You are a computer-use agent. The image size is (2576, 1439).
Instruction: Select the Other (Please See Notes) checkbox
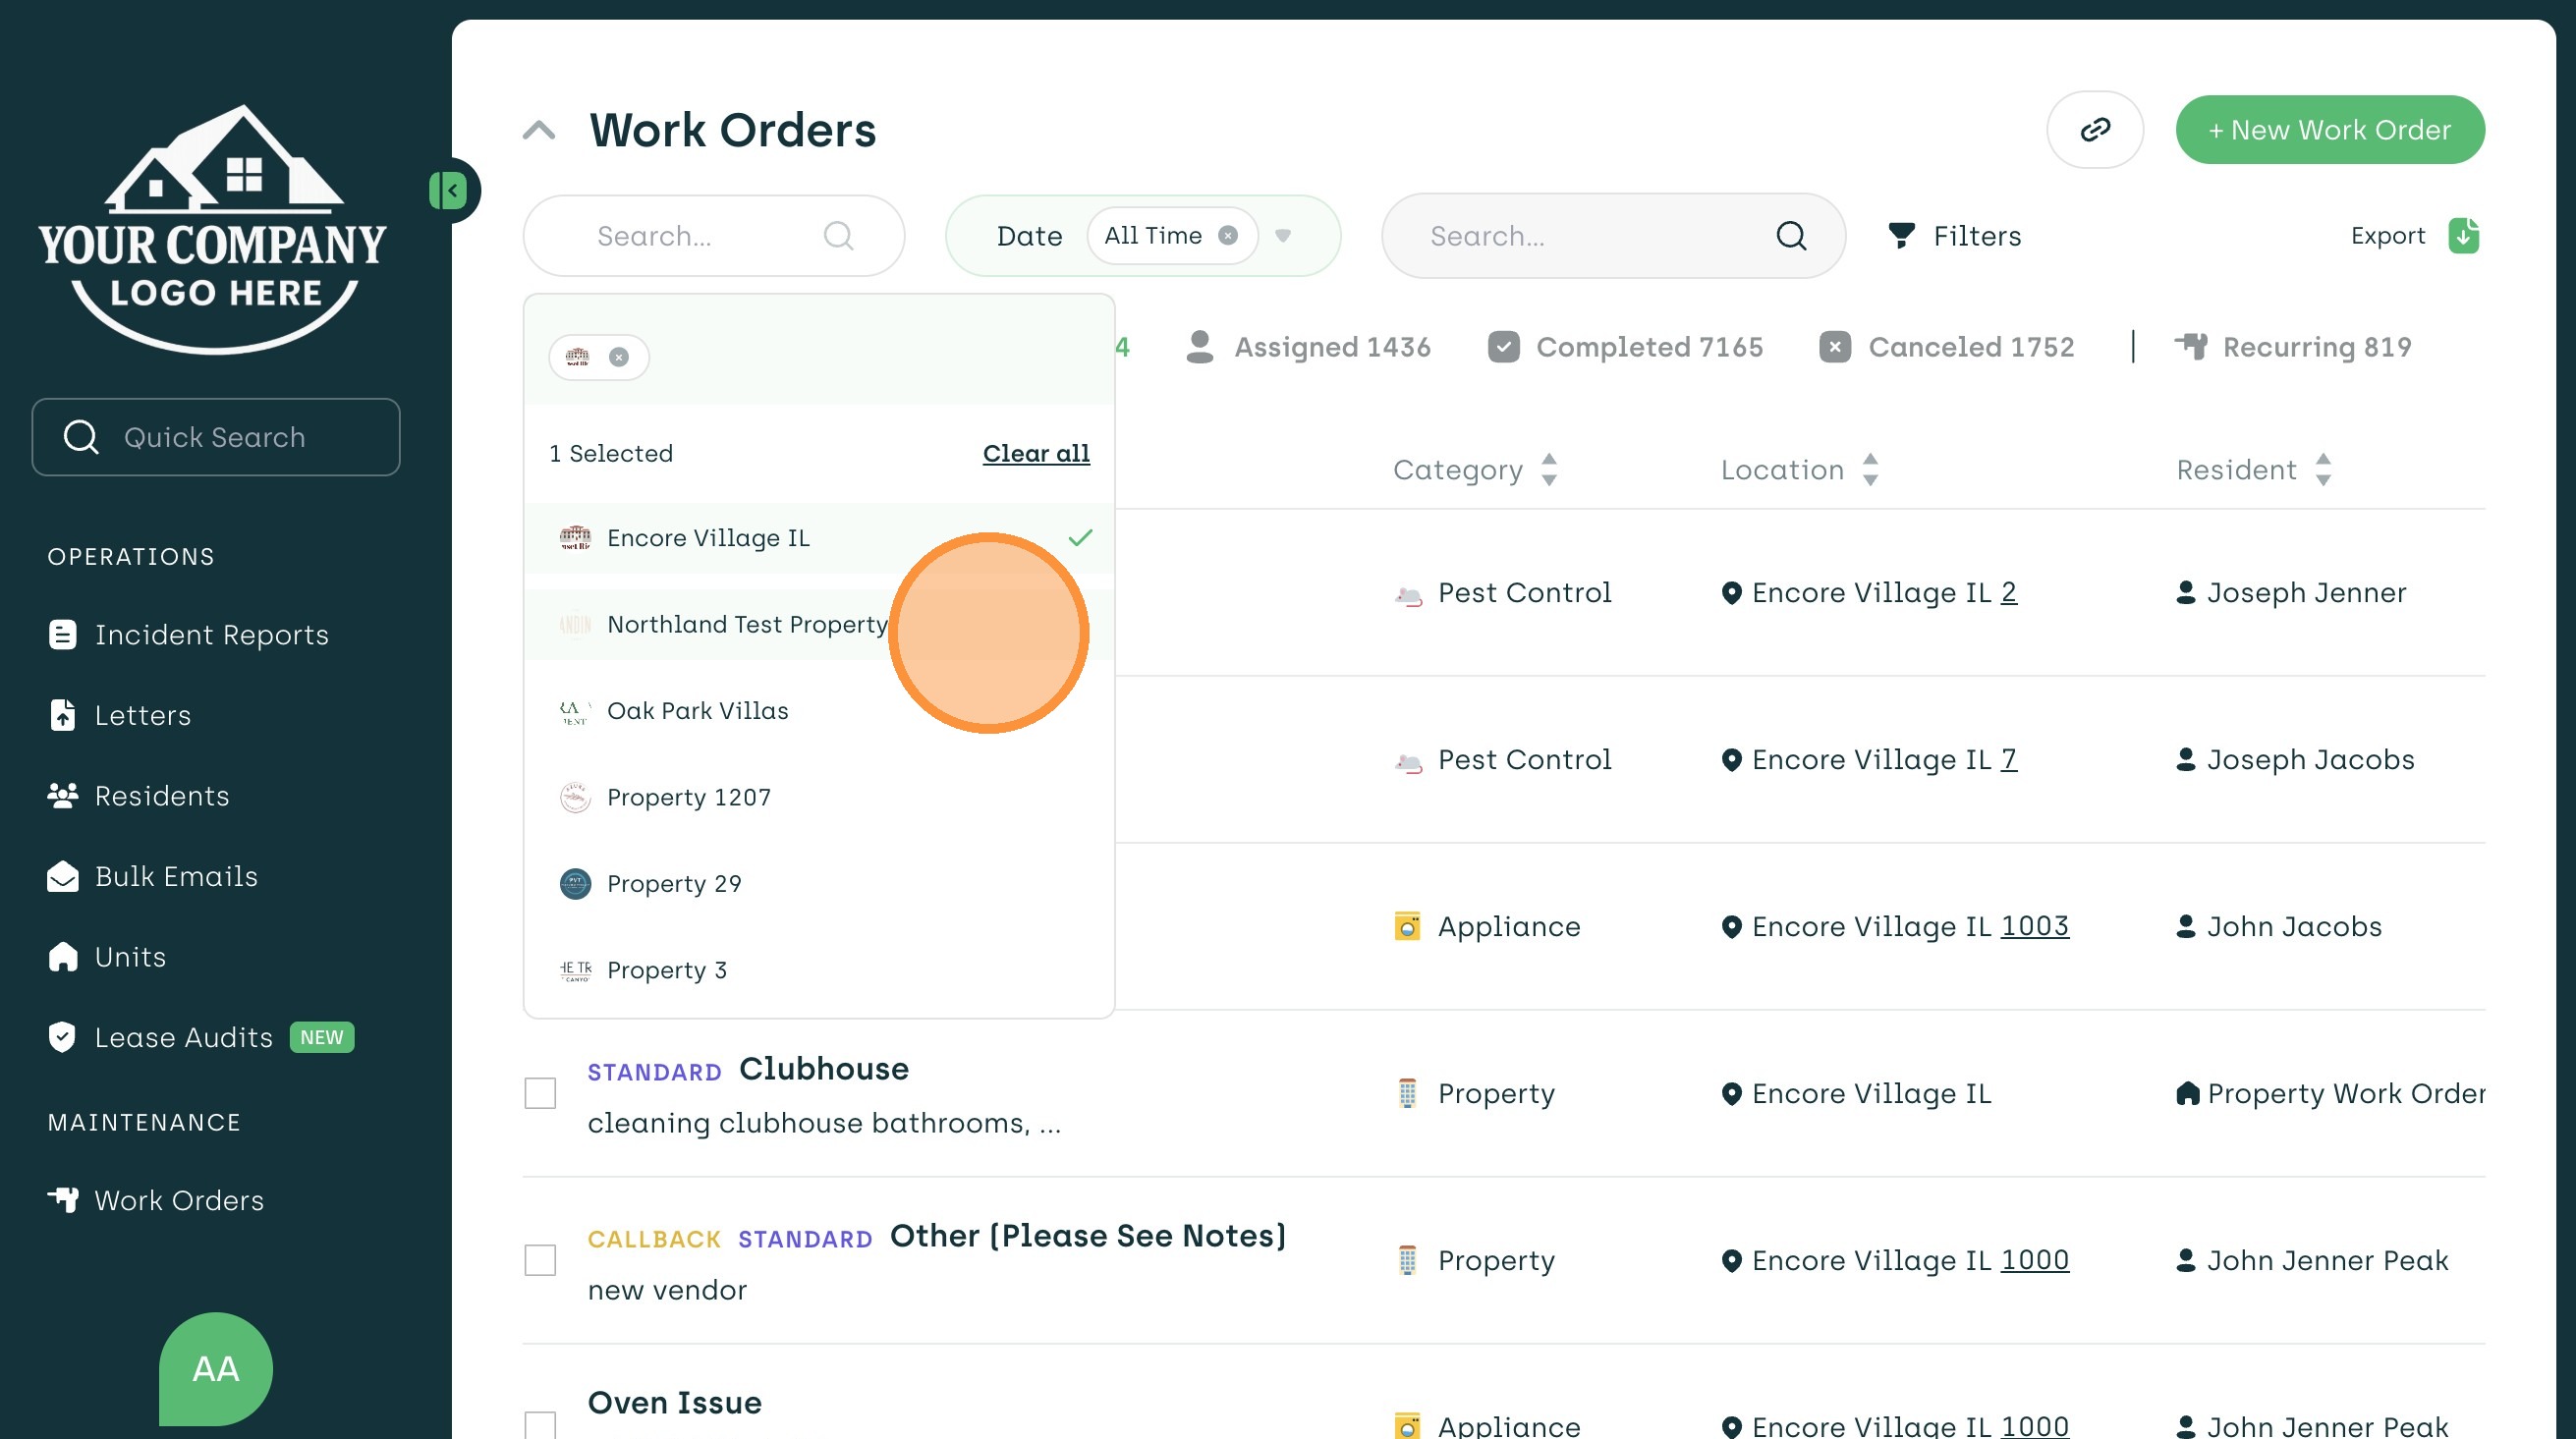tap(540, 1260)
